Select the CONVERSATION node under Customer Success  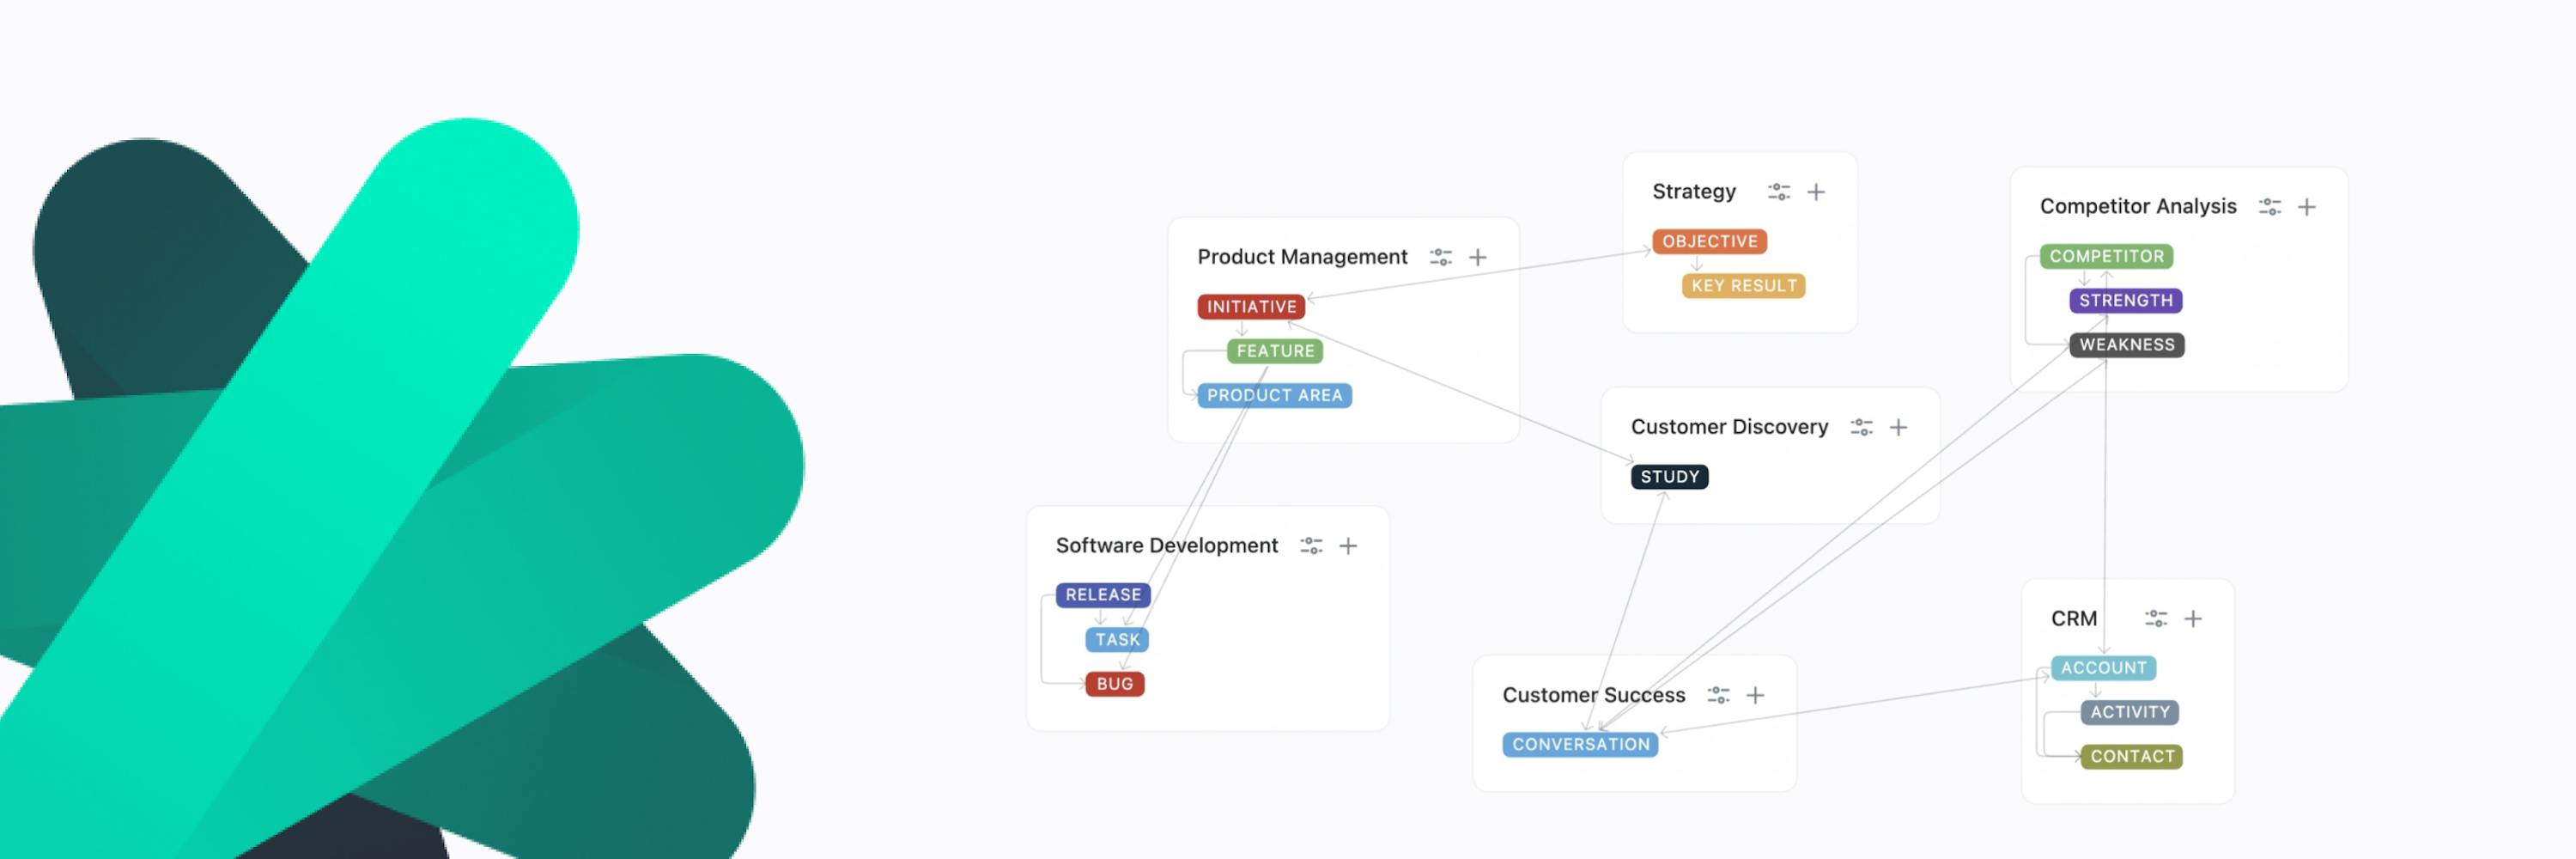[x=1580, y=744]
